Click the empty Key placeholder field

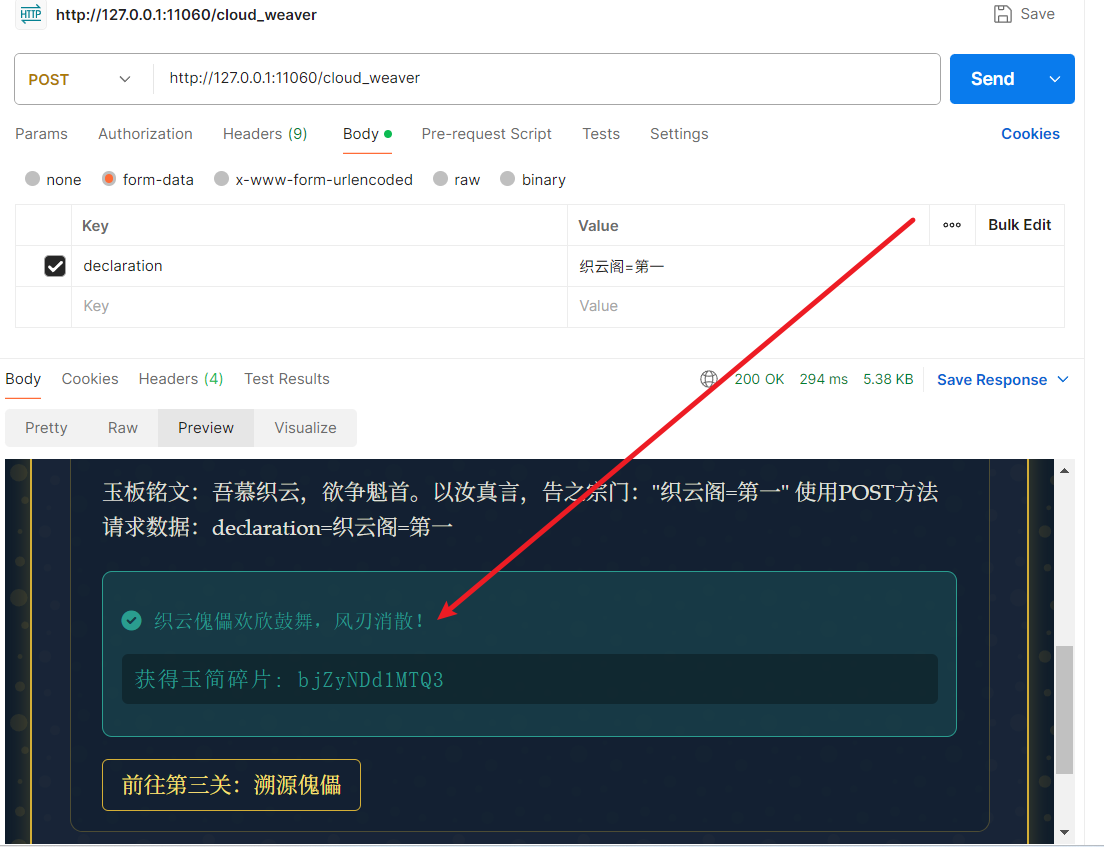tap(319, 306)
